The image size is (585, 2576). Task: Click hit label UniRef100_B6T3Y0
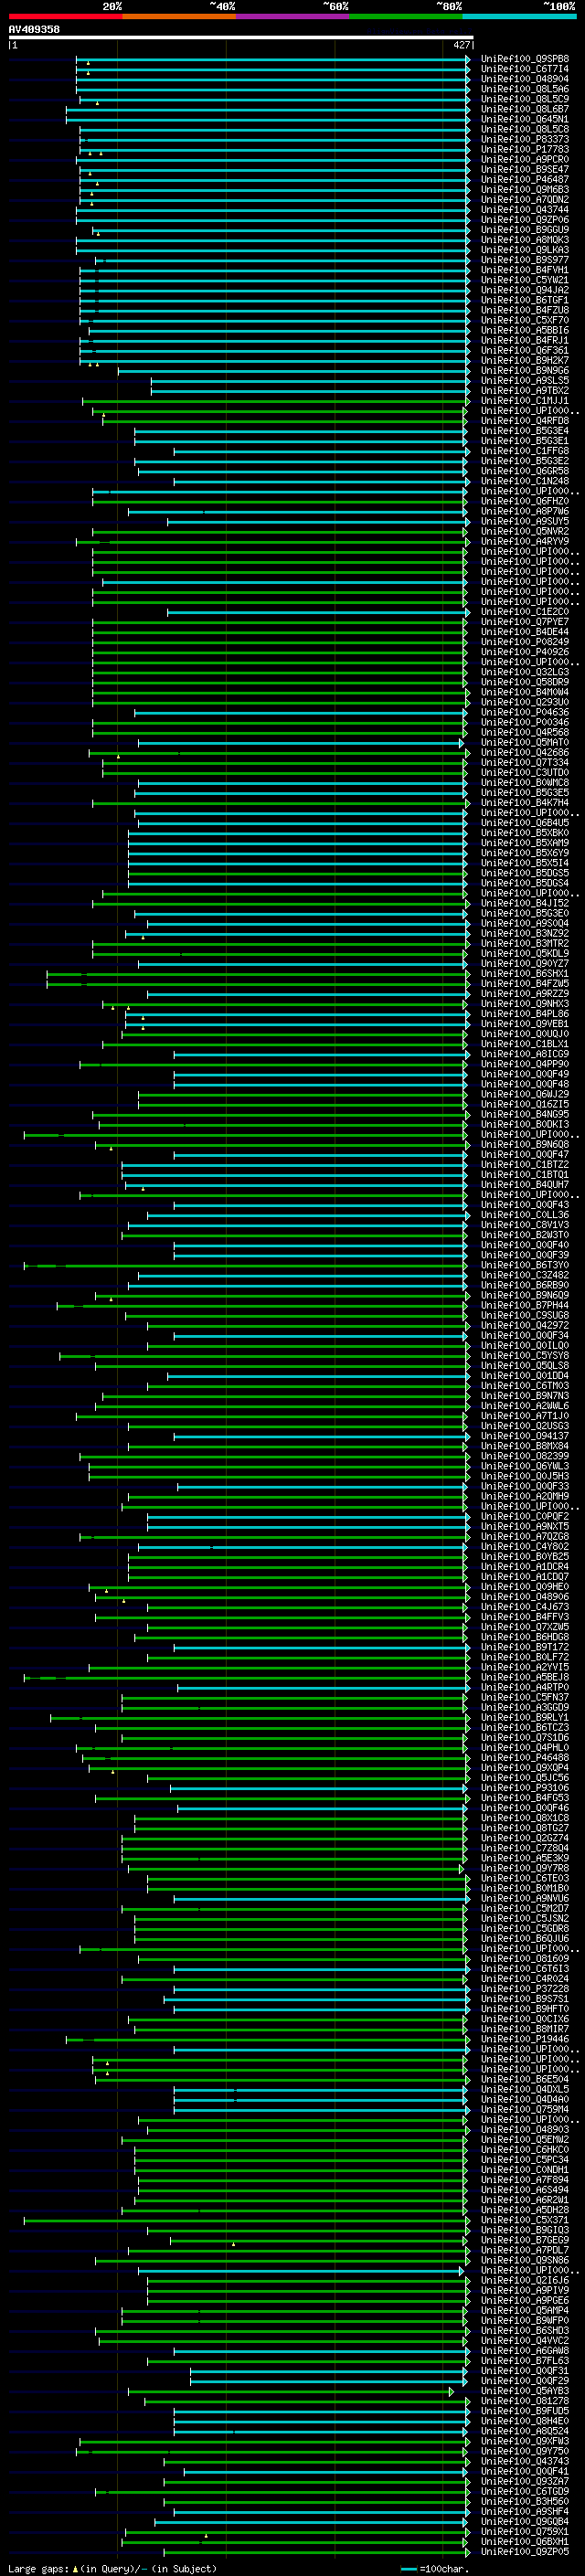coord(525,1264)
